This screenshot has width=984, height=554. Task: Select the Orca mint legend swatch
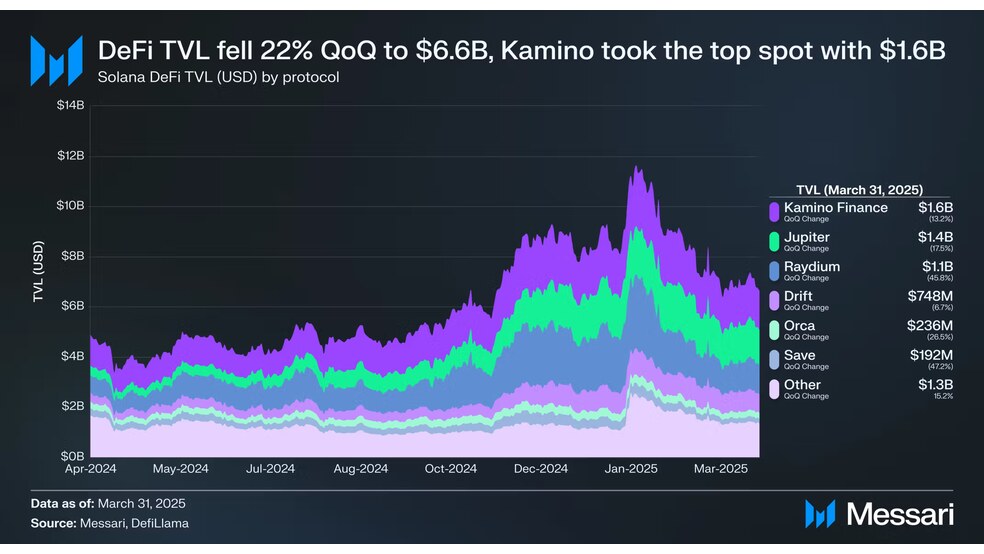(774, 329)
